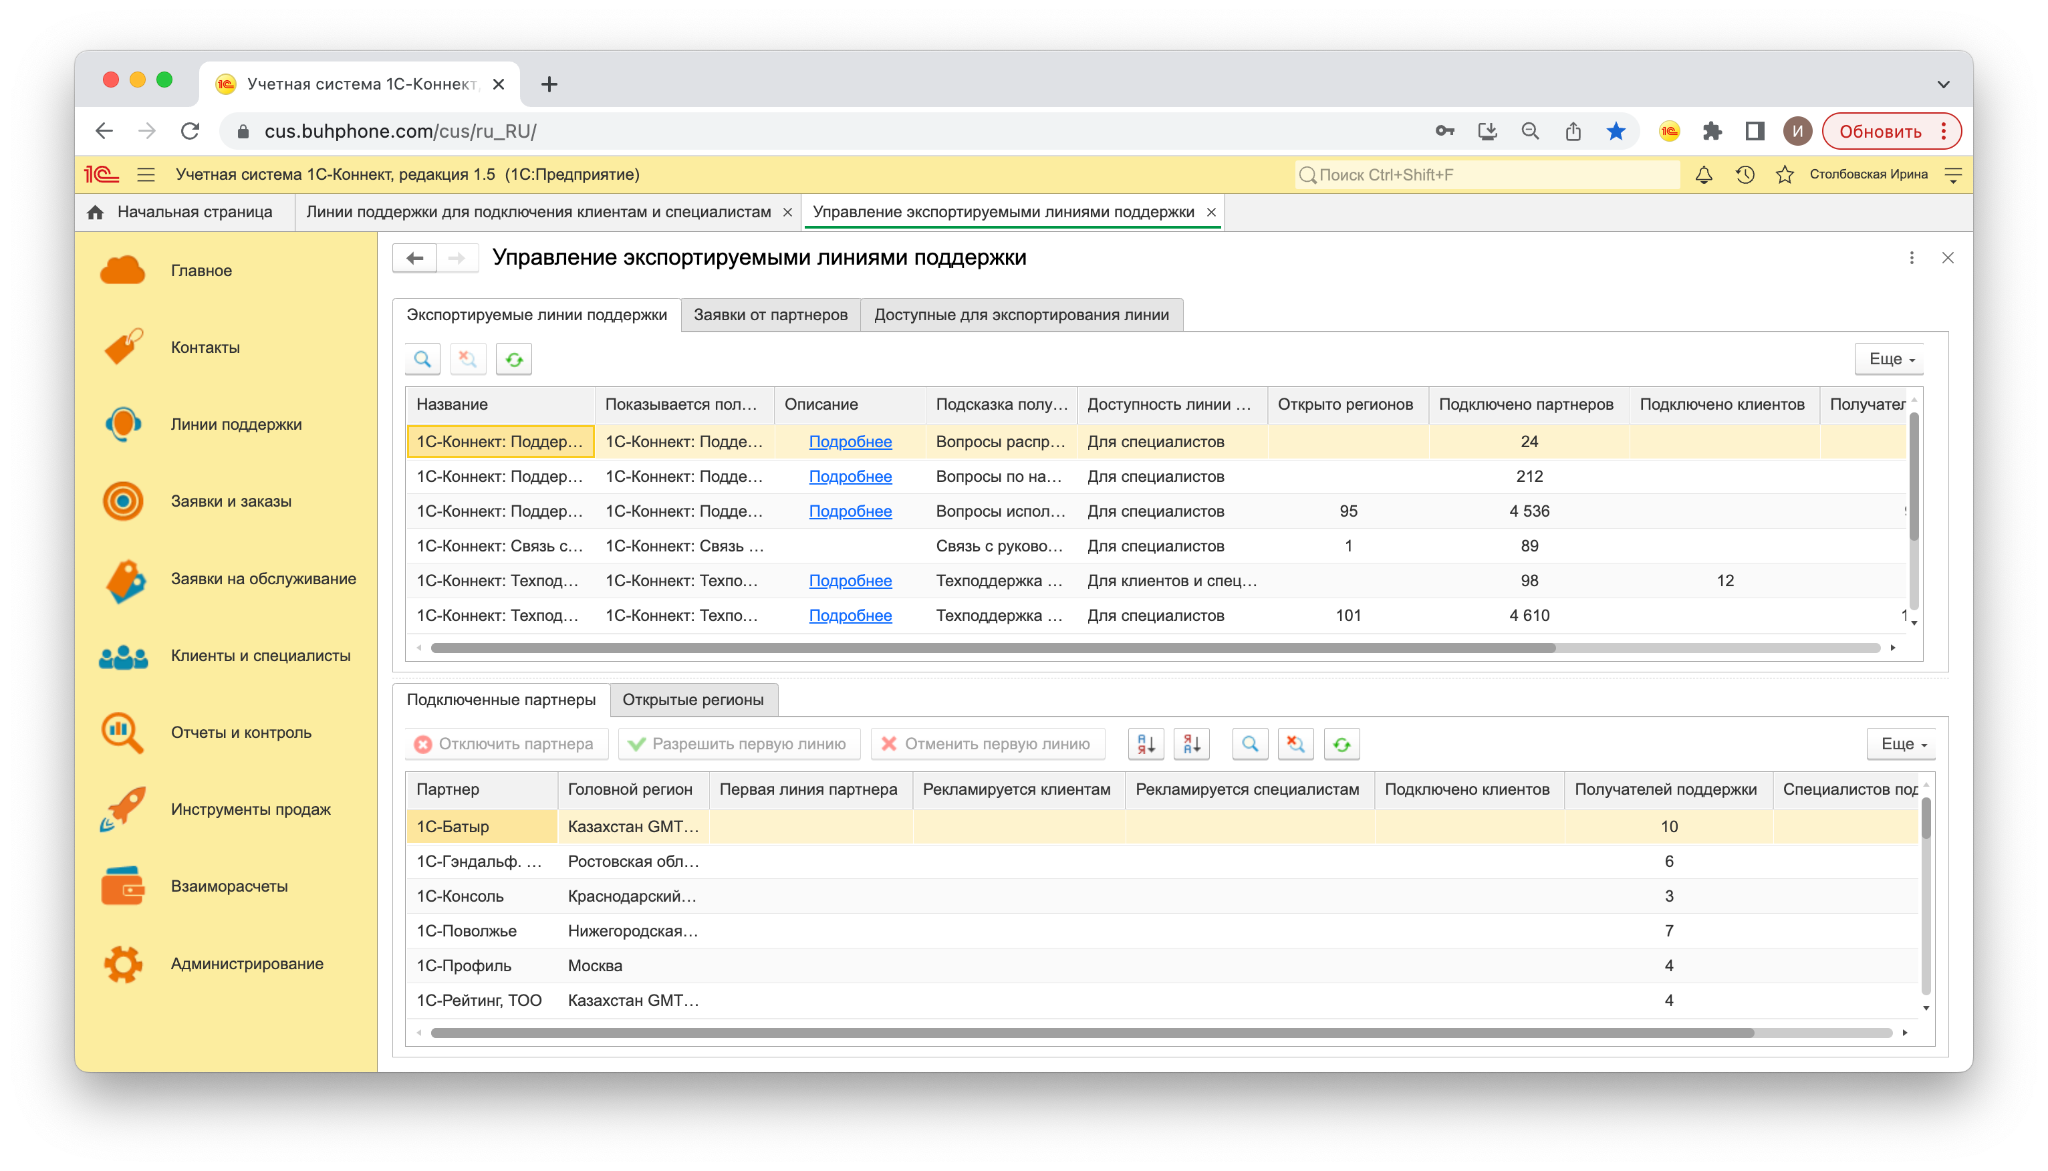Image resolution: width=2048 pixels, height=1171 pixels.
Task: Click the find magnifier icon in upper toolbar
Action: [x=422, y=359]
